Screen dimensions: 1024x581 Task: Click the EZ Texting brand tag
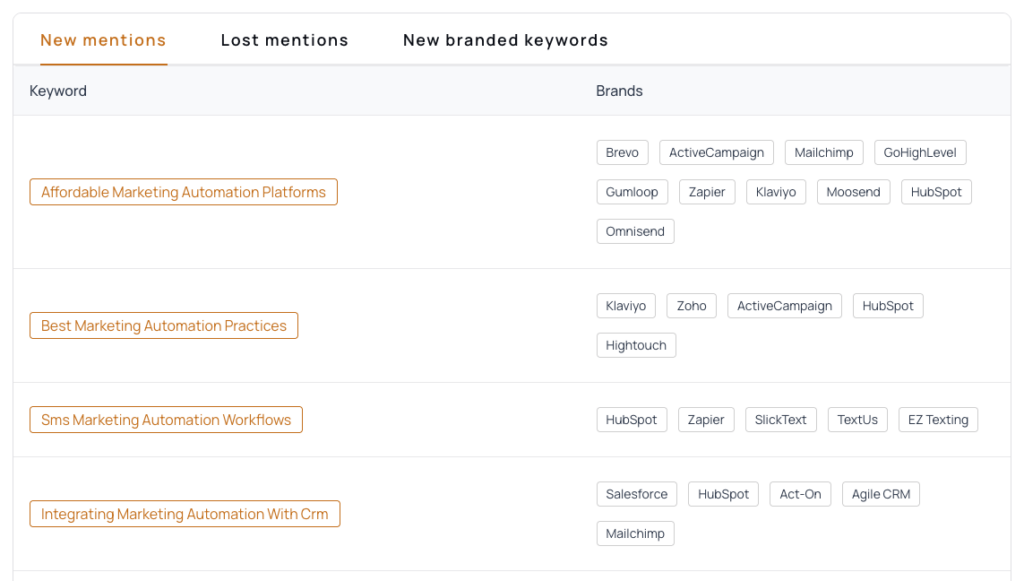tap(938, 420)
